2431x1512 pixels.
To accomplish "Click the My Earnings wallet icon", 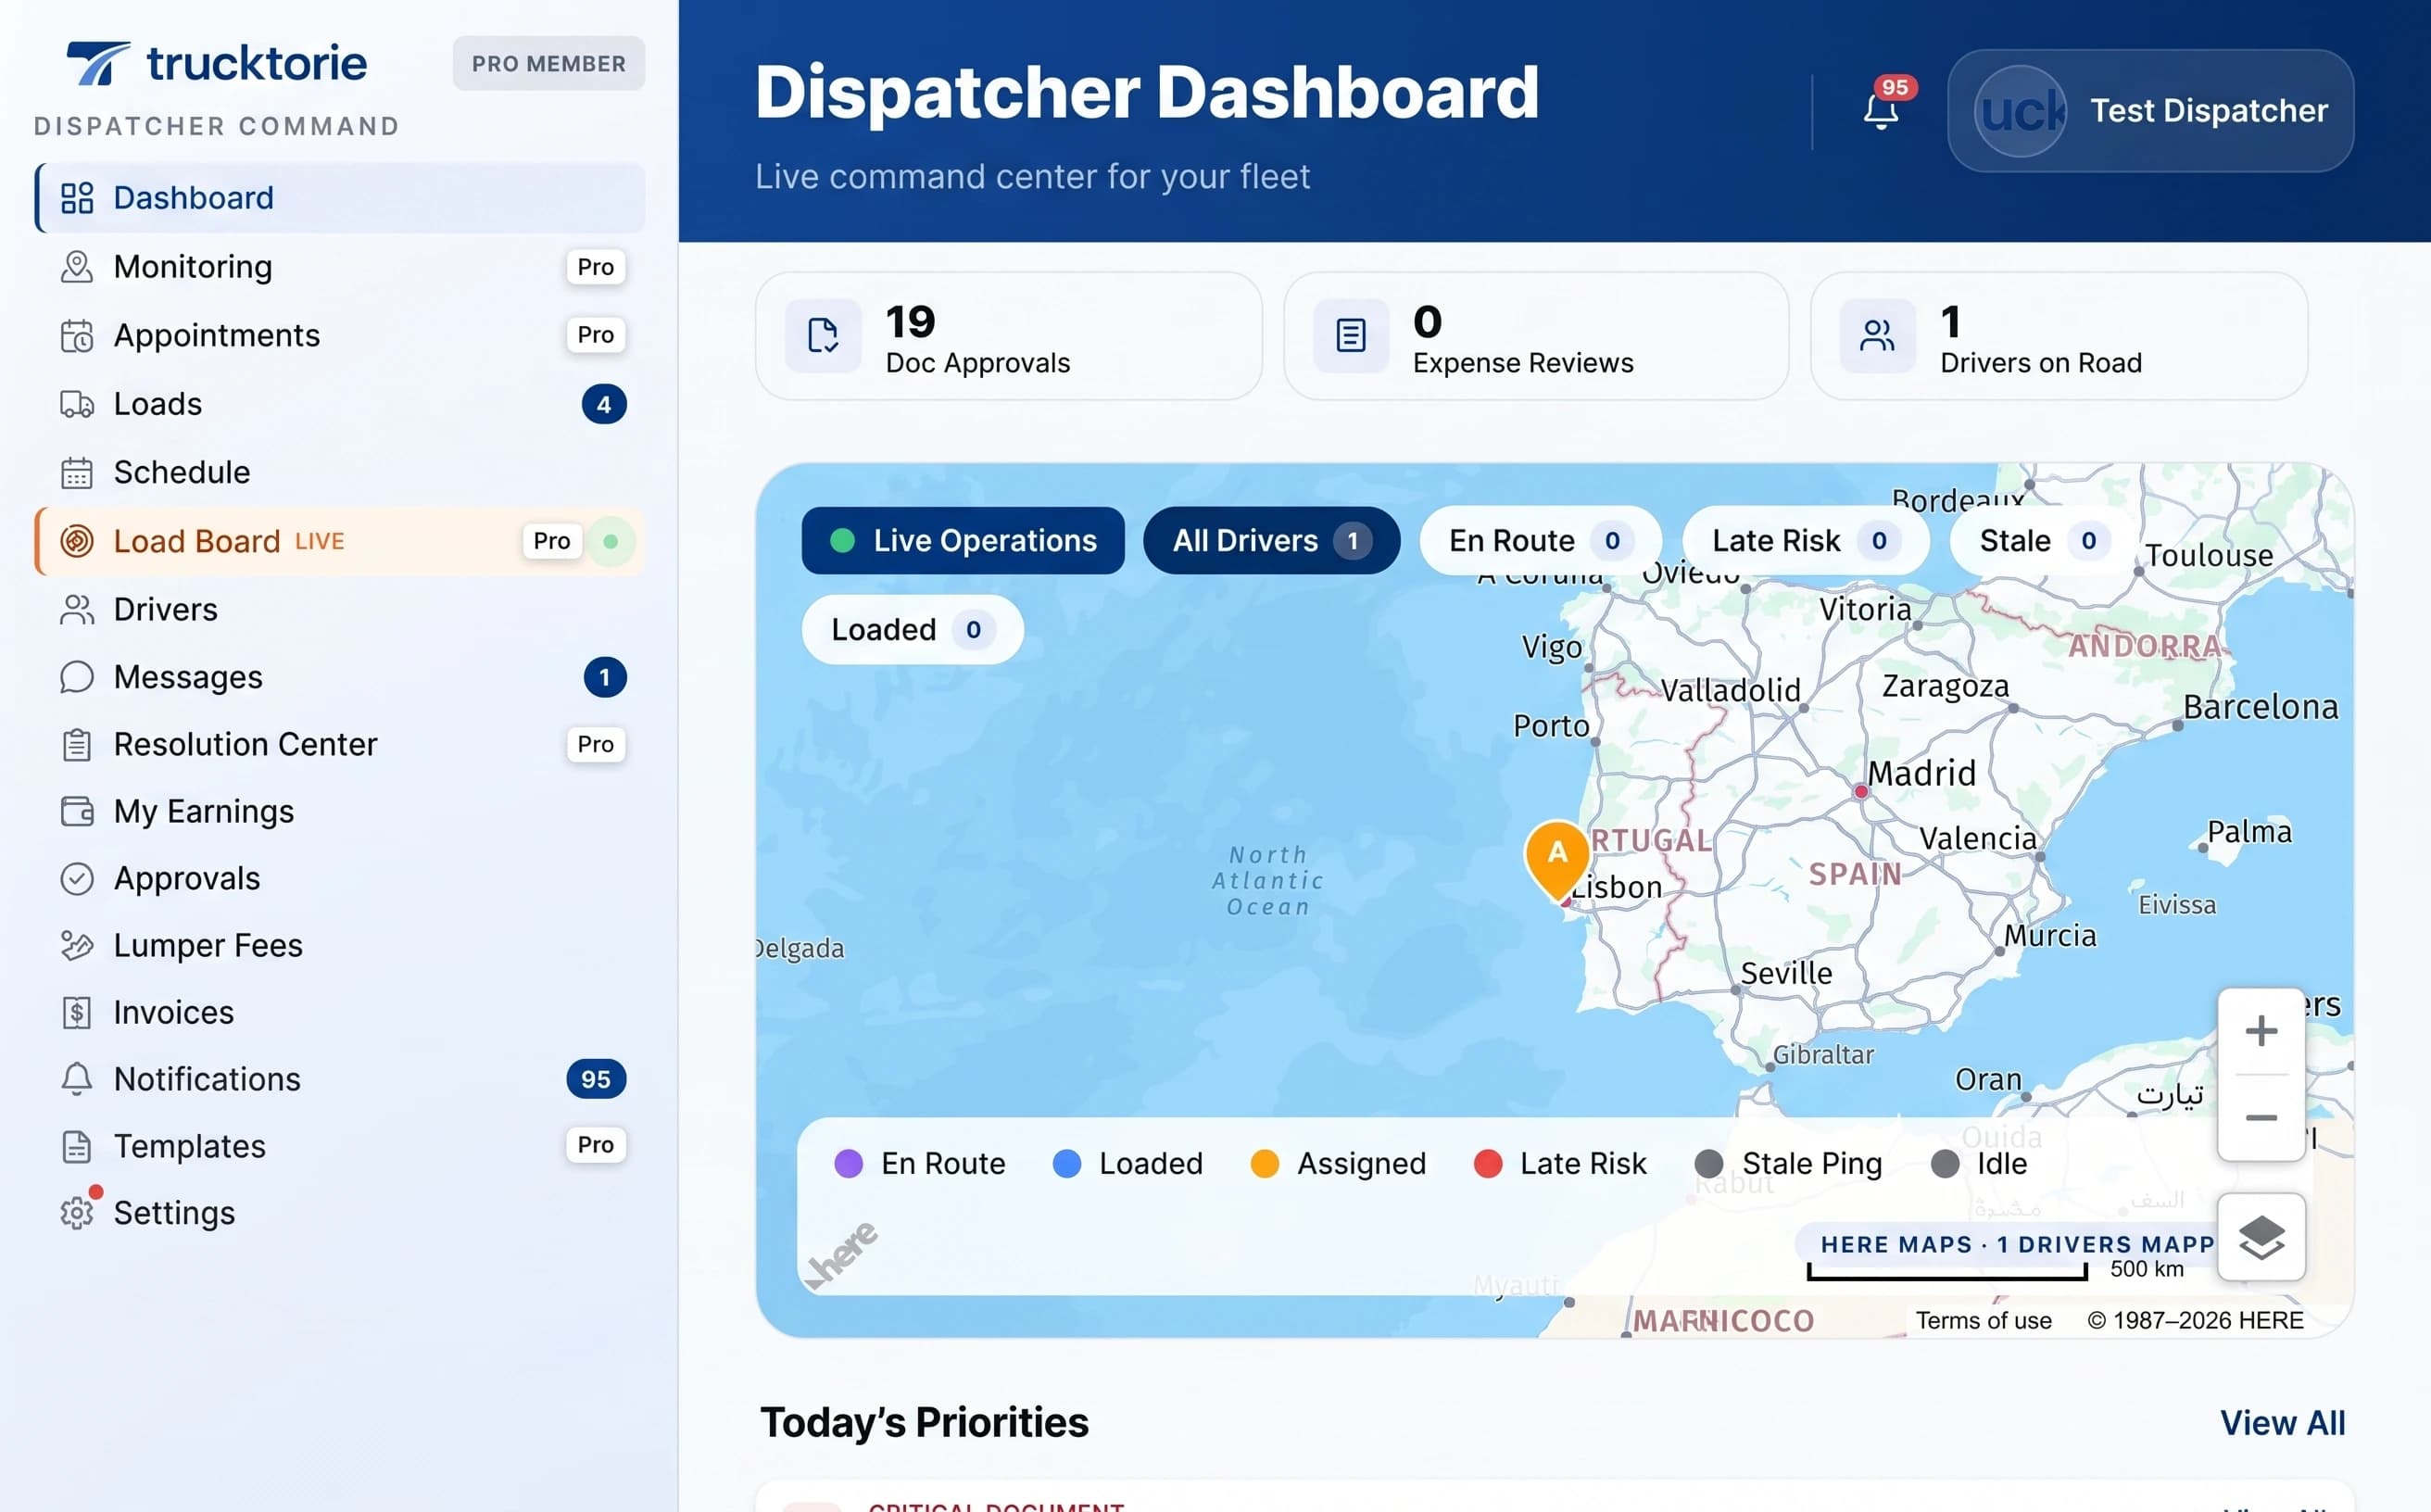I will tap(77, 811).
